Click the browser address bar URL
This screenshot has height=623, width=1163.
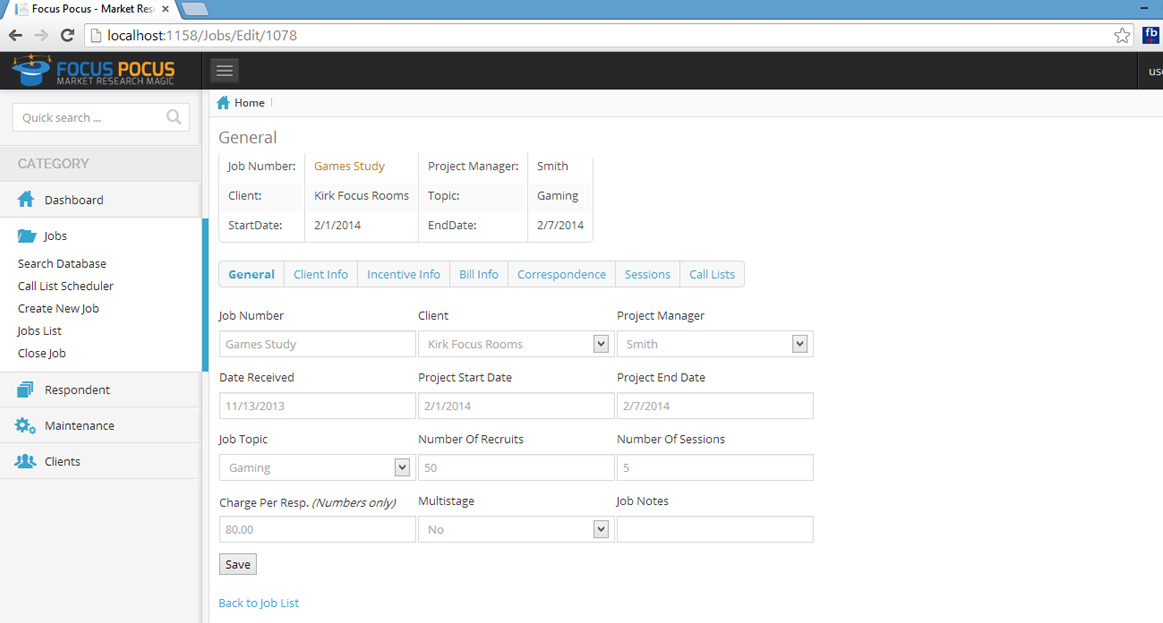[x=202, y=35]
